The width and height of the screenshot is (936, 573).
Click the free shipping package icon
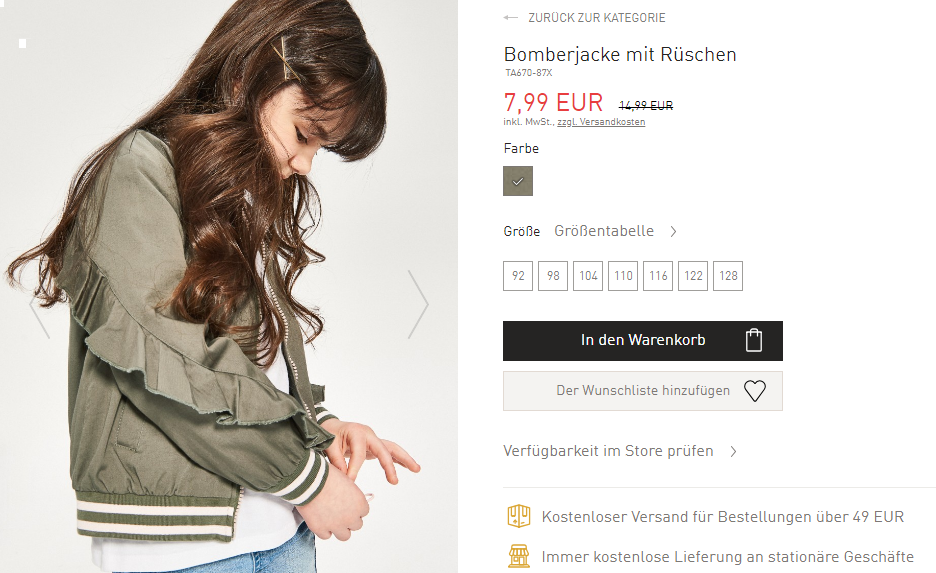click(518, 516)
